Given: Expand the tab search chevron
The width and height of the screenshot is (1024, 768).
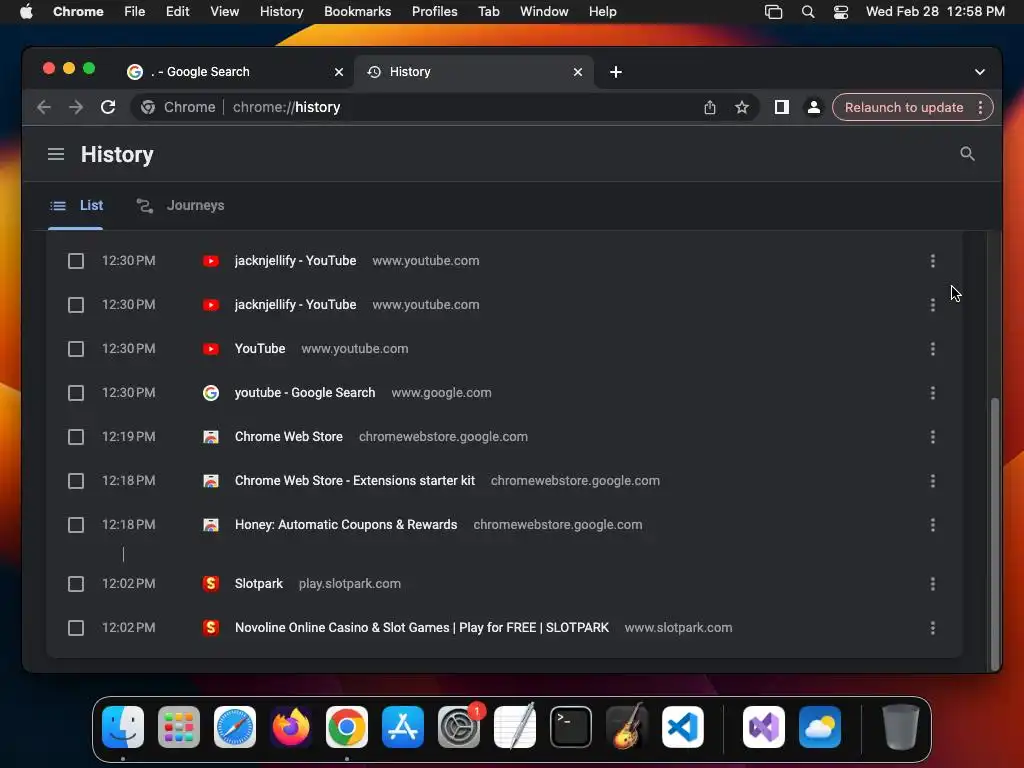Looking at the screenshot, I should pos(980,72).
